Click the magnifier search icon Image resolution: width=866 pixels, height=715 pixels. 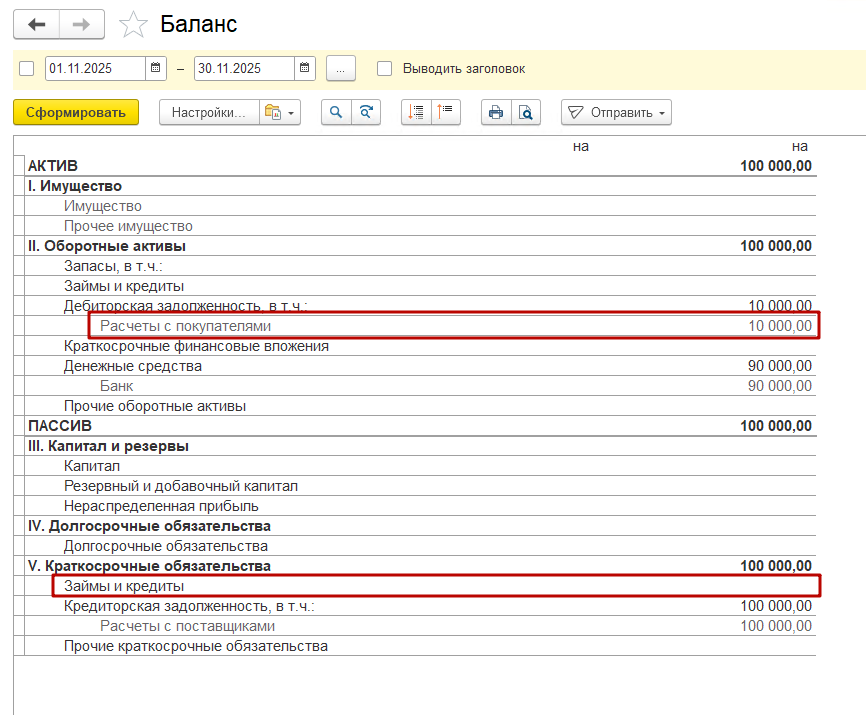tap(336, 113)
